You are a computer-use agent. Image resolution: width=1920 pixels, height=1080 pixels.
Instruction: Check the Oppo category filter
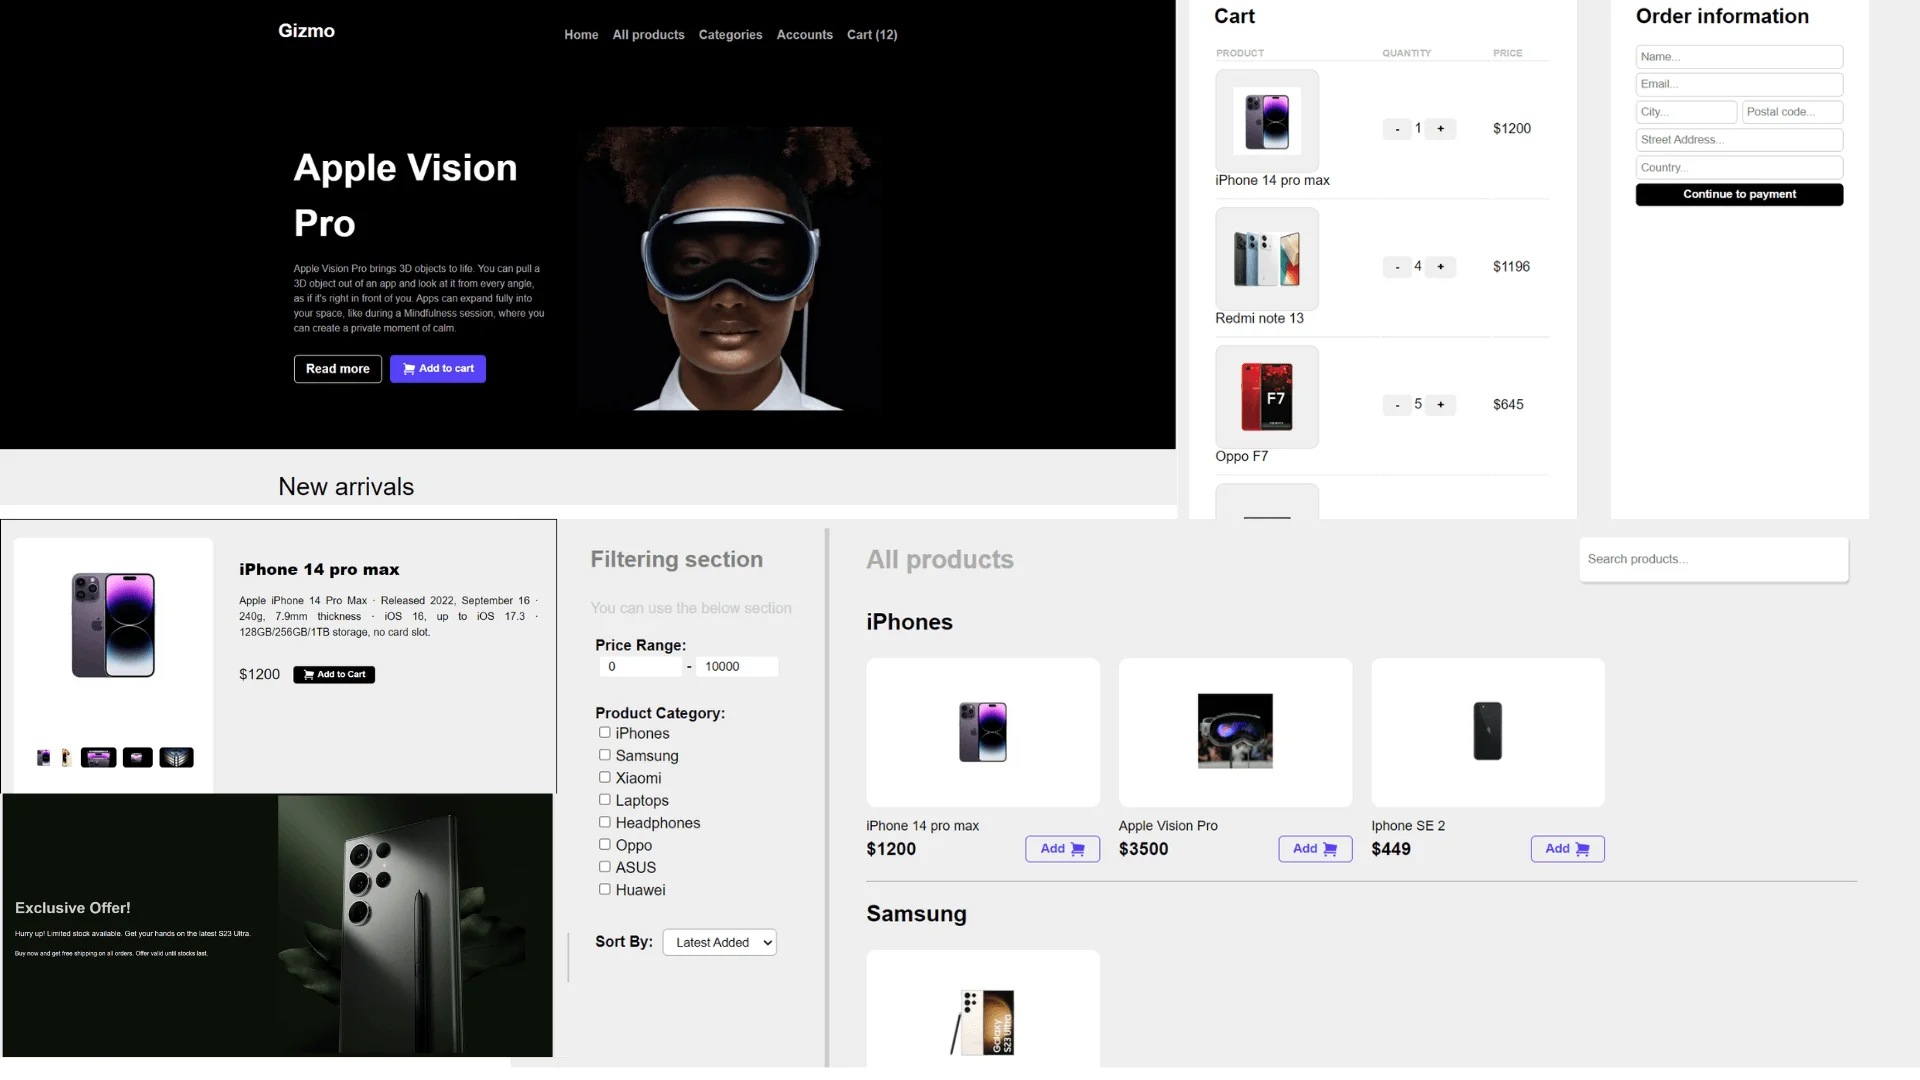(604, 844)
